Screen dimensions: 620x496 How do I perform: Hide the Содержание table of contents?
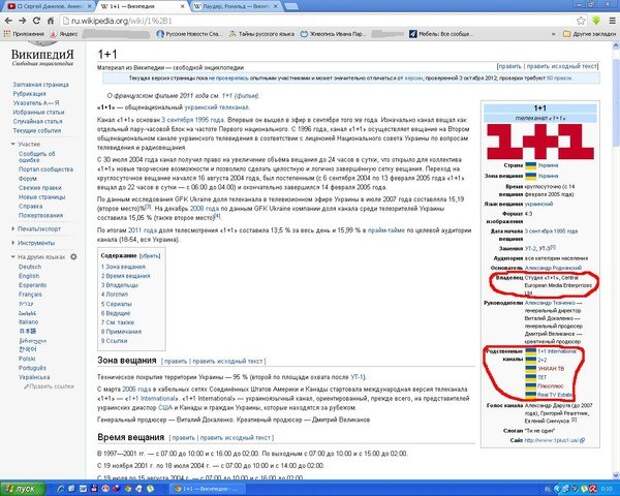click(x=149, y=256)
